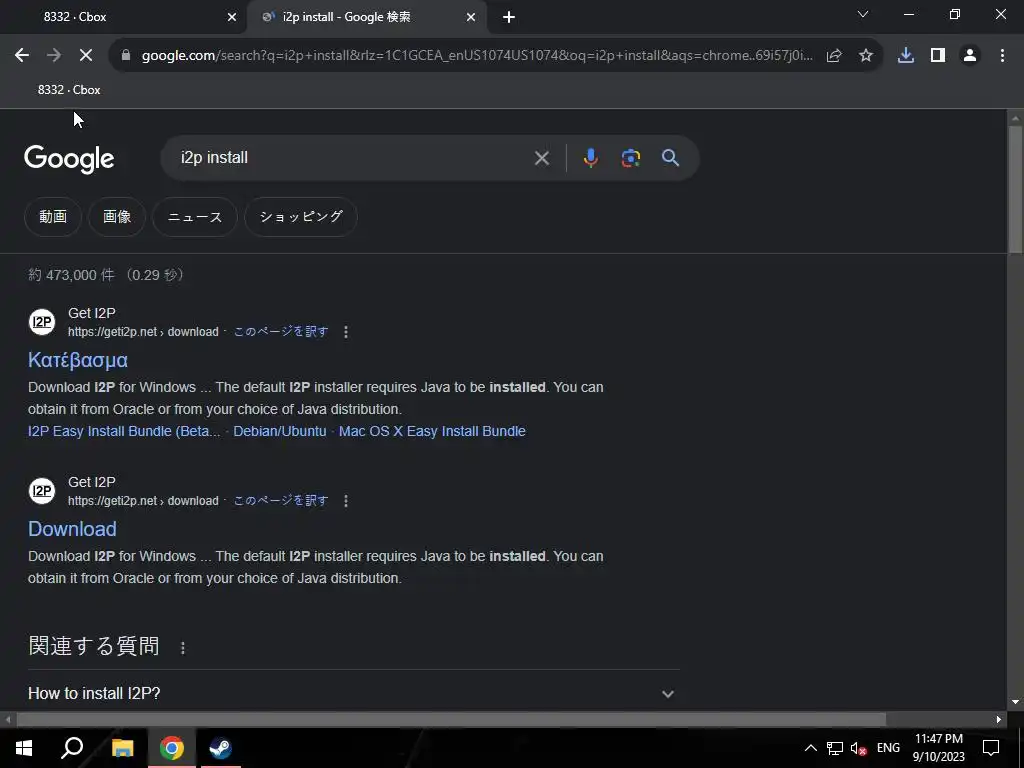Click the Chrome taskbar icon
1024x768 pixels.
point(172,748)
